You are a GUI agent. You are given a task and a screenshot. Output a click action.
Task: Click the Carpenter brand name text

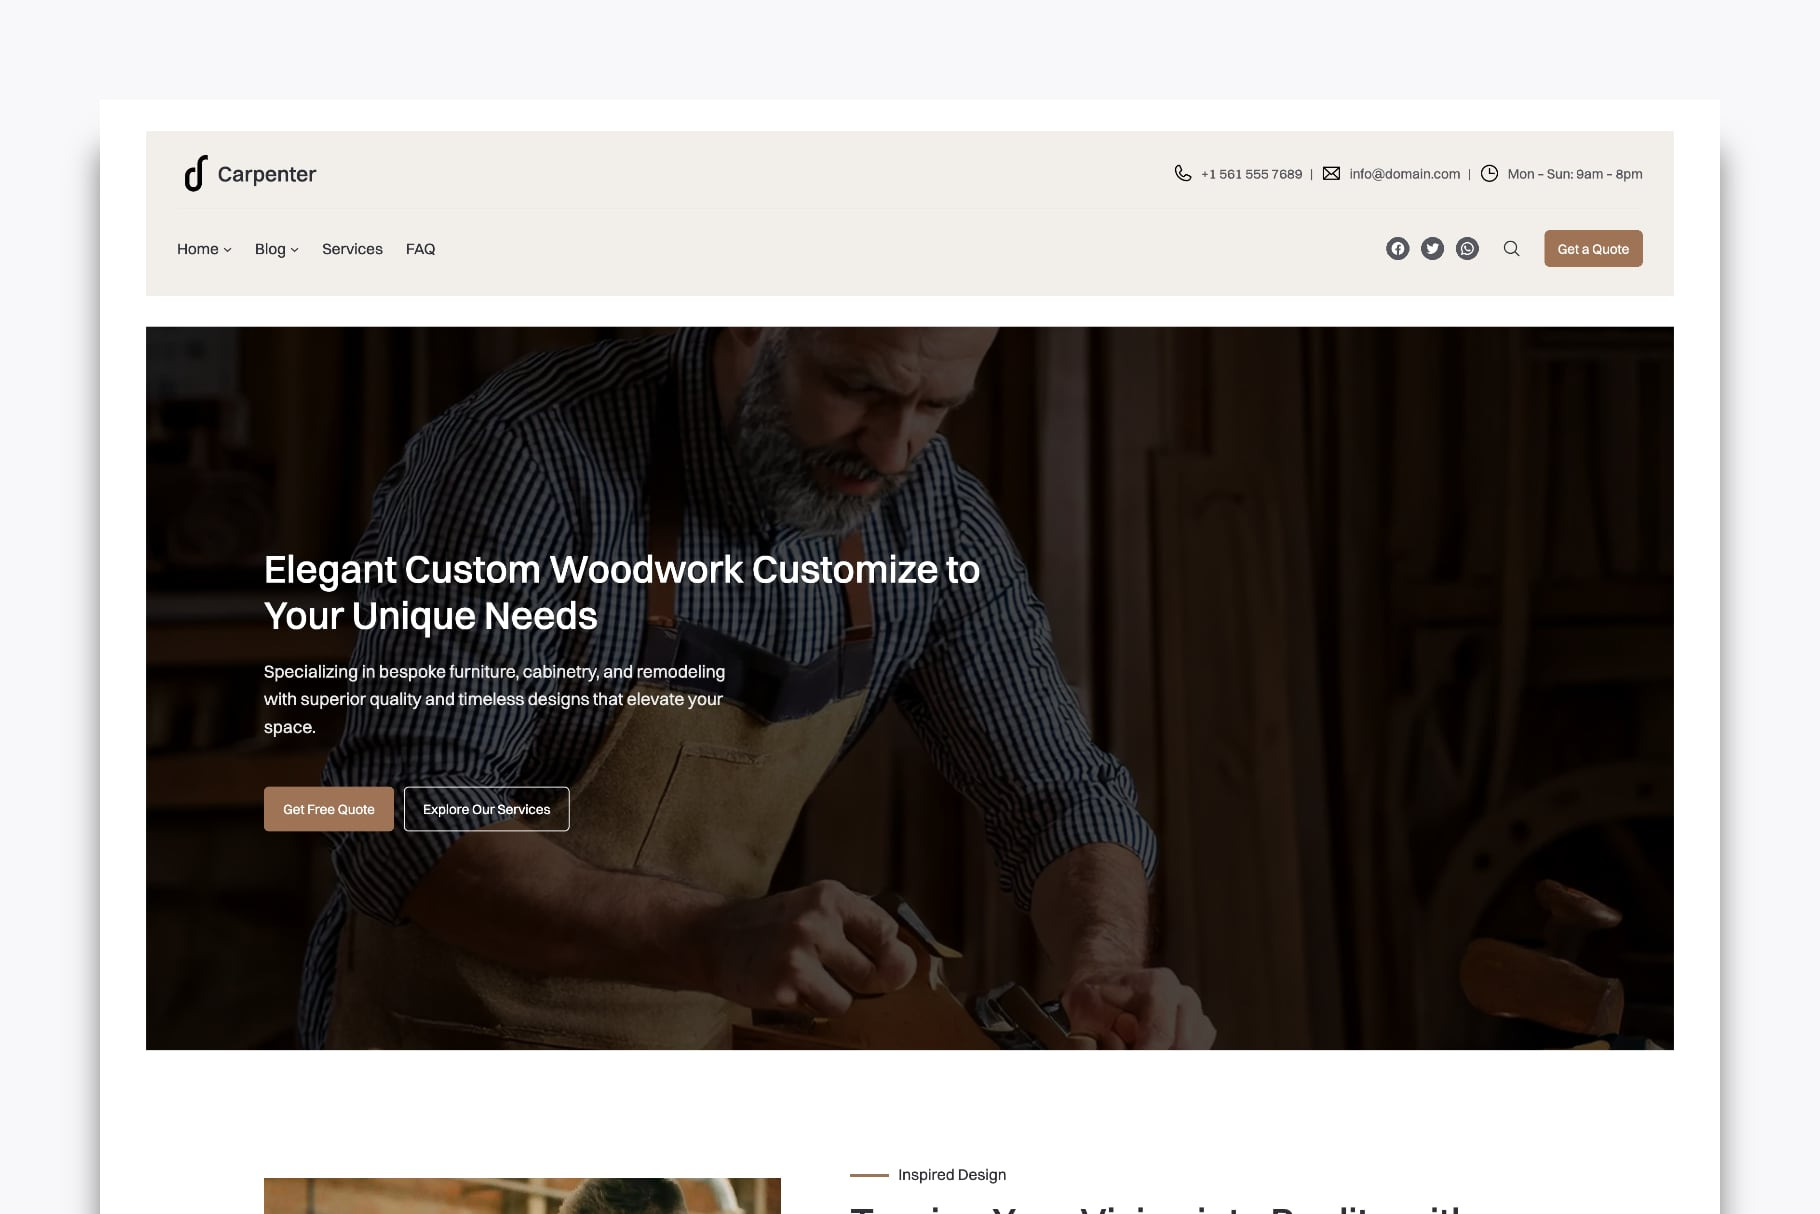coord(266,174)
